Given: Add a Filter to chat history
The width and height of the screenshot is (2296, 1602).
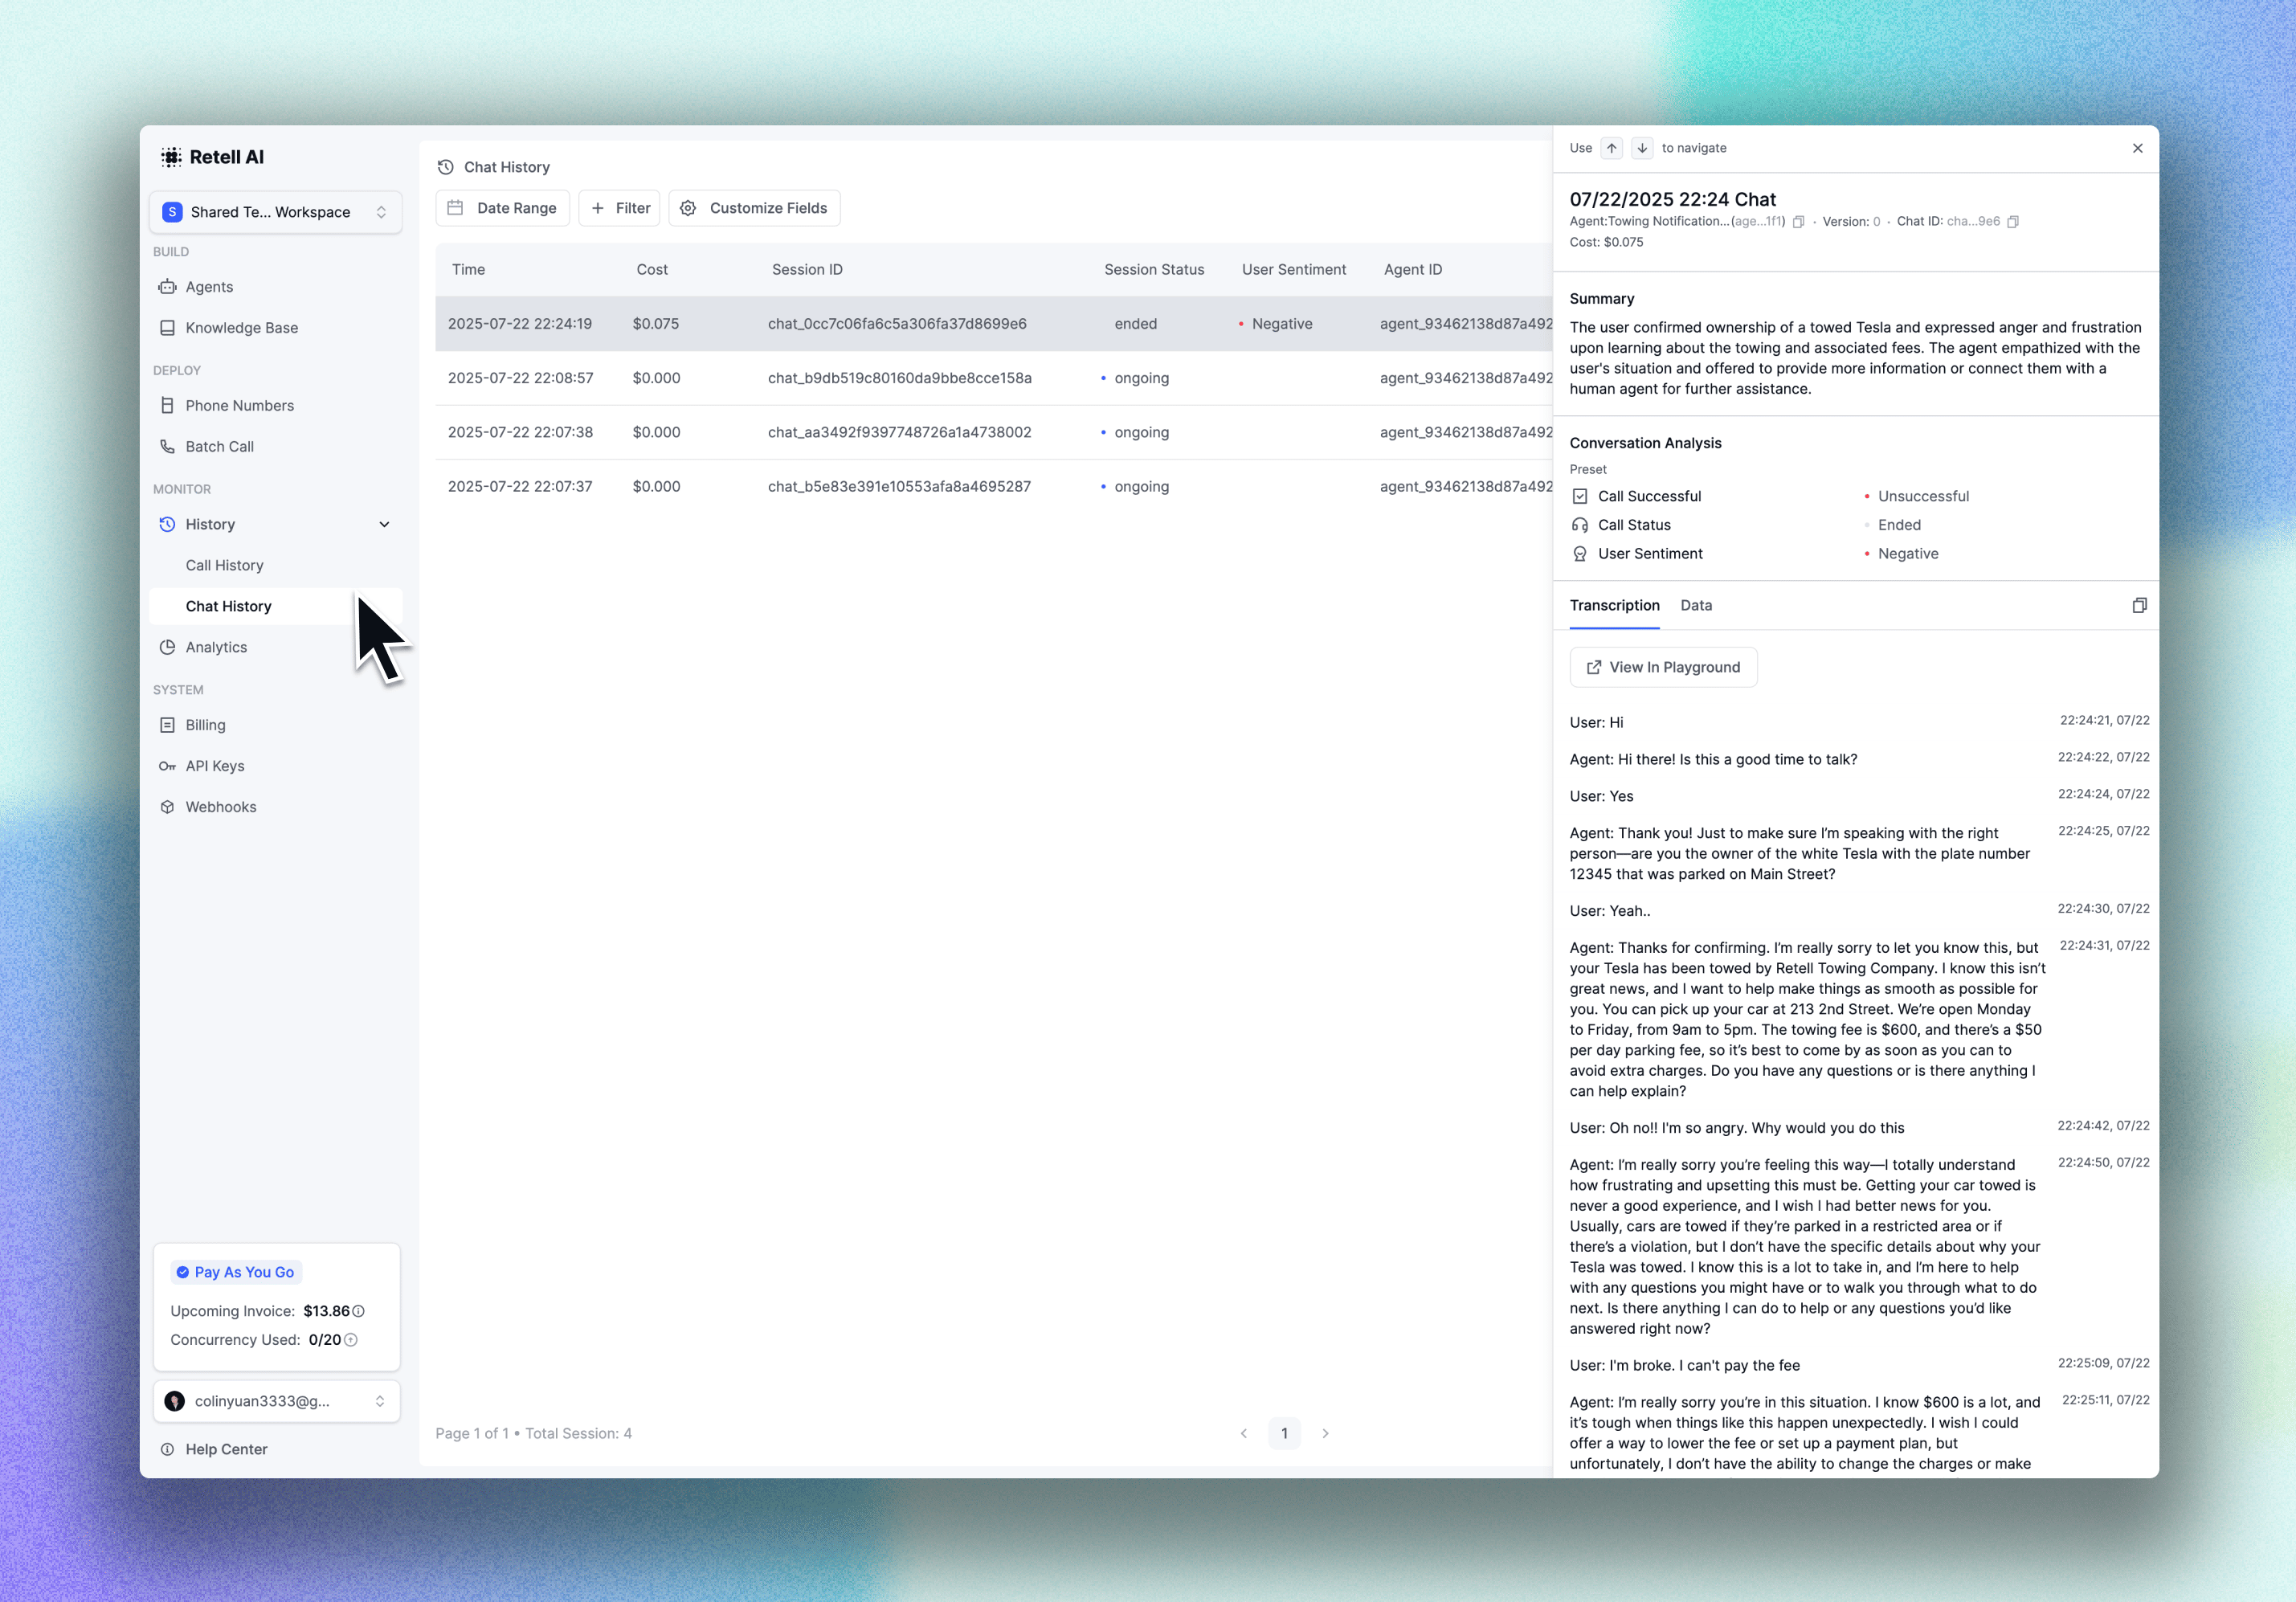Looking at the screenshot, I should [x=620, y=208].
